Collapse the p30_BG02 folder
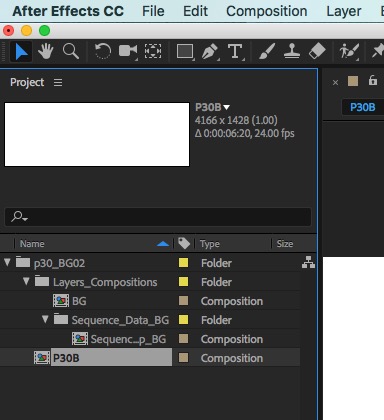Screen dimensions: 384x420 pyautogui.click(x=7, y=262)
